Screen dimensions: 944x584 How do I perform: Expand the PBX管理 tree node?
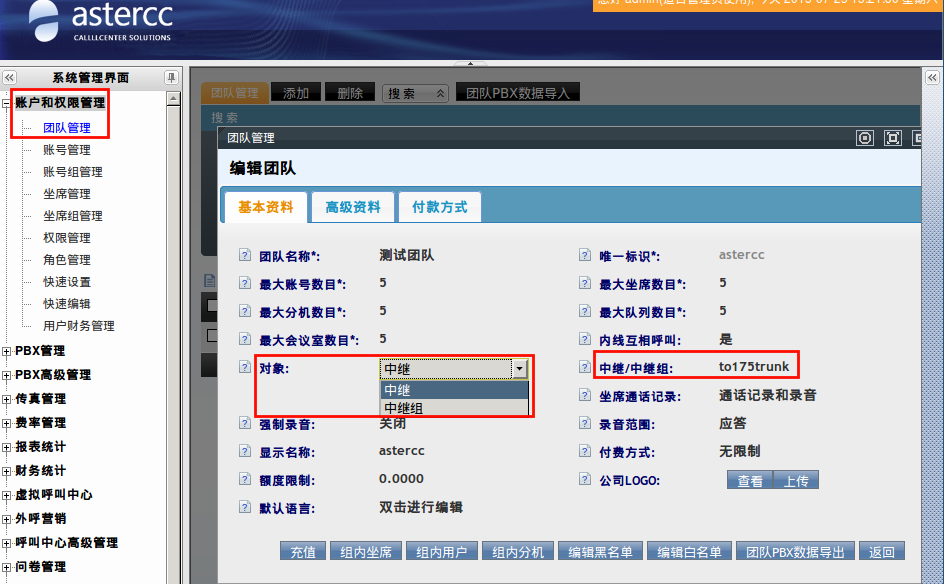click(x=8, y=351)
